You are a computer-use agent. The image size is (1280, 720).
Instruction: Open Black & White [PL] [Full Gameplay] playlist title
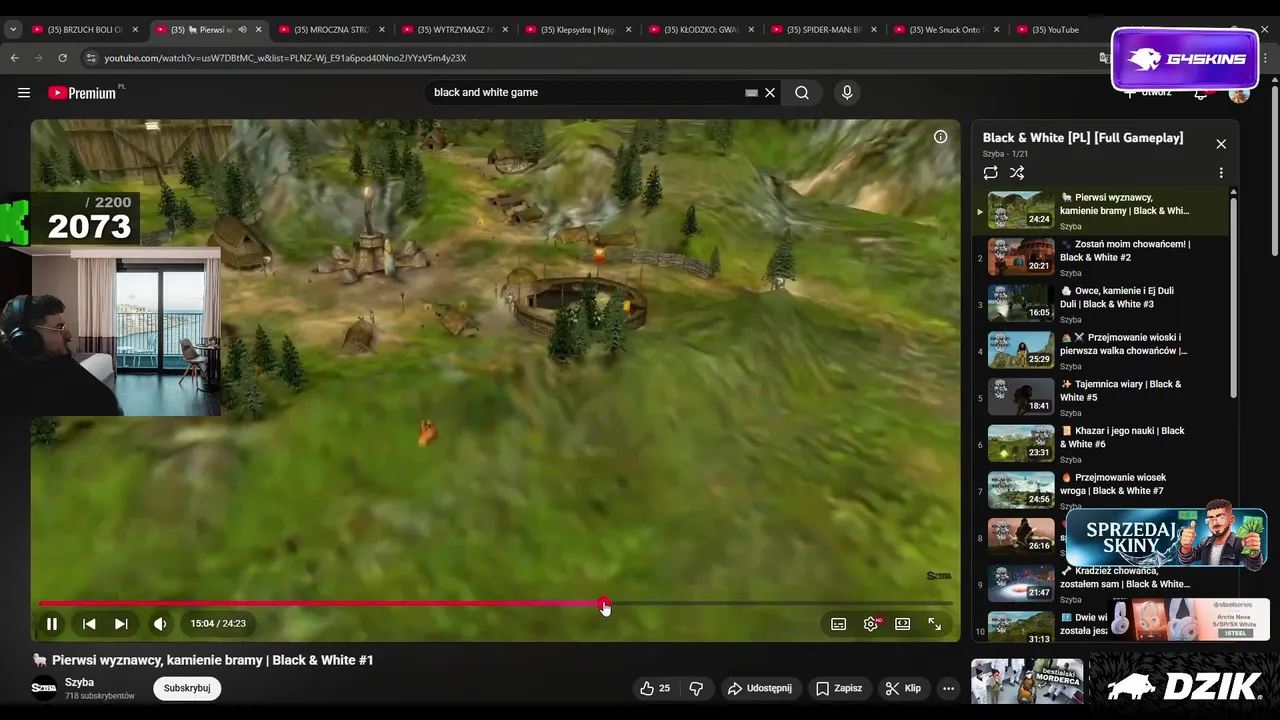click(x=1083, y=138)
